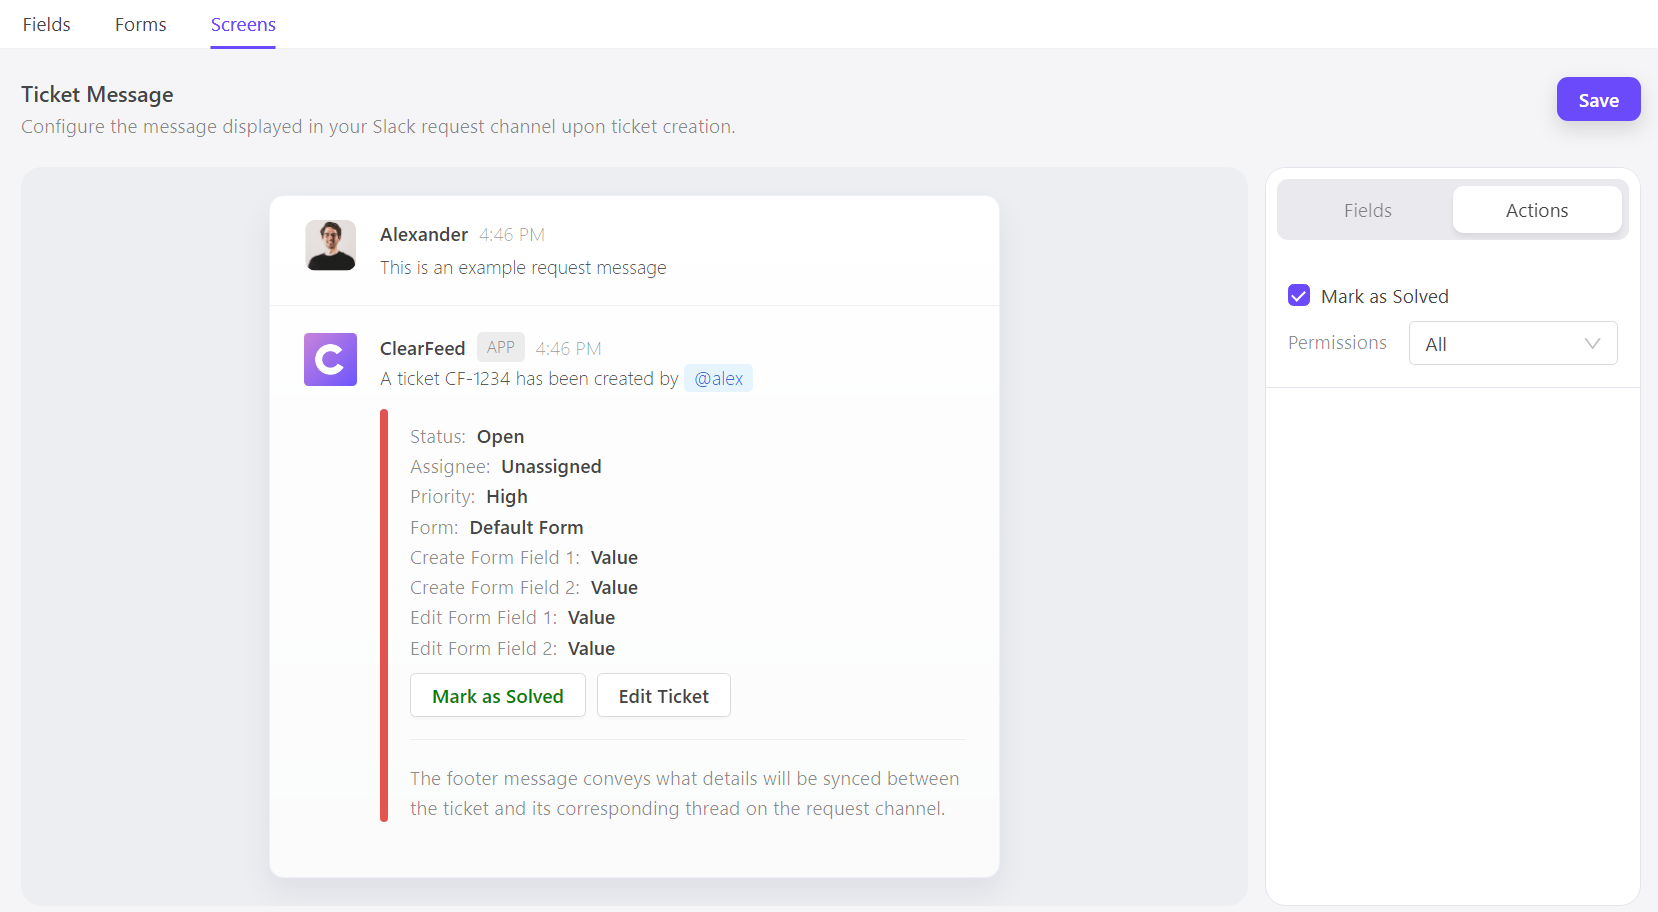Click the ClearFeed app logo icon
Image resolution: width=1658 pixels, height=912 pixels.
[330, 360]
